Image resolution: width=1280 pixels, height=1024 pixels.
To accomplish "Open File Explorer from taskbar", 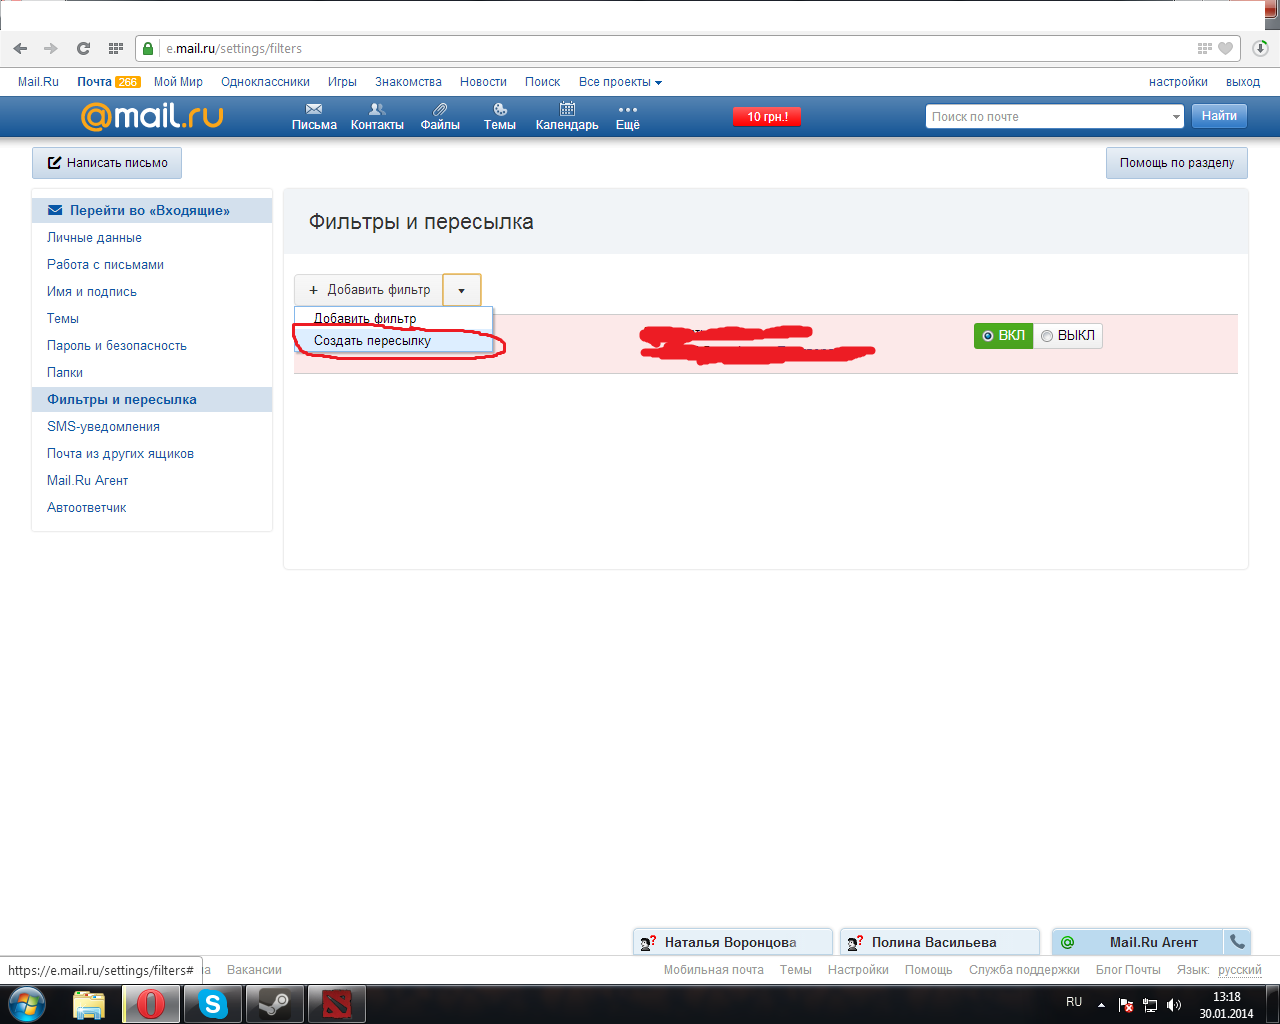I will 89,1004.
